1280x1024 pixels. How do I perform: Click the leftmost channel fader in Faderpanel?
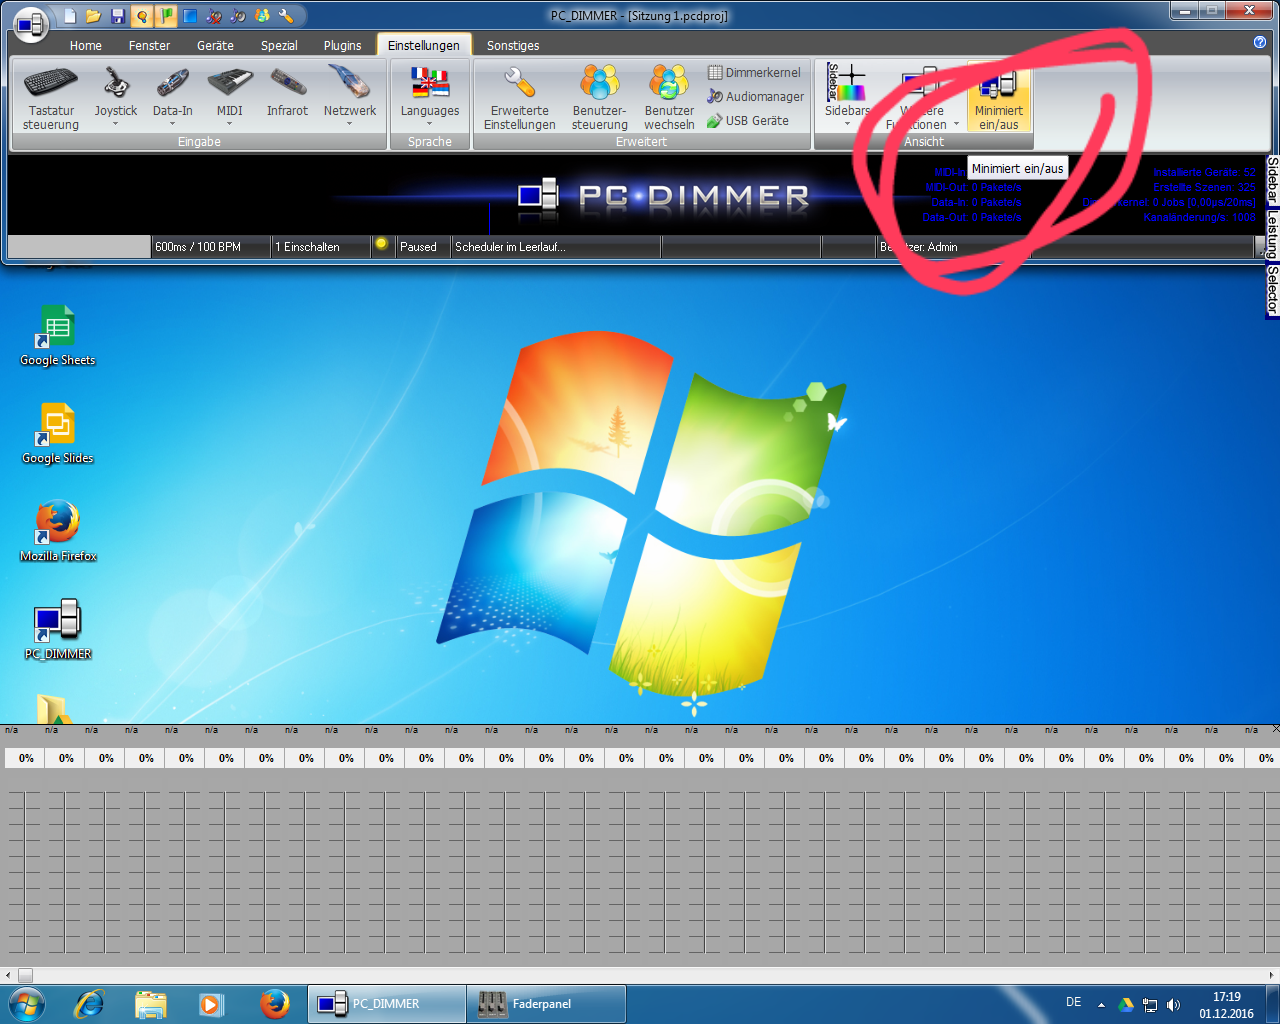click(24, 870)
